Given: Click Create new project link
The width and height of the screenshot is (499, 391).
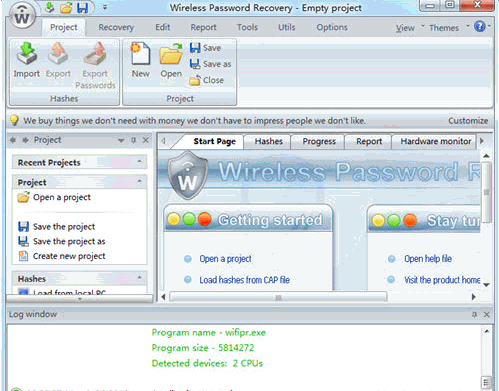Looking at the screenshot, I should (69, 256).
